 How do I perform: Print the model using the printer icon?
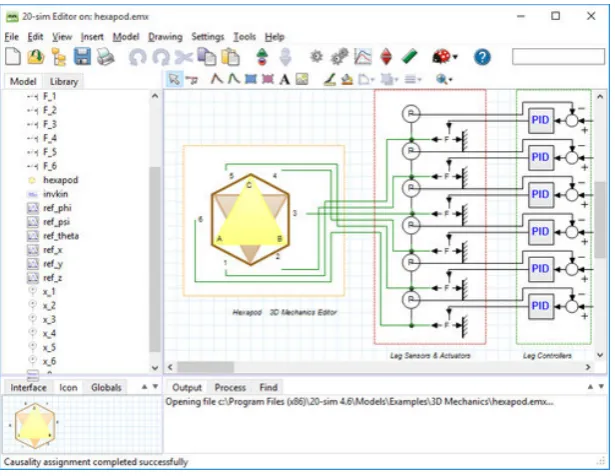pos(106,56)
